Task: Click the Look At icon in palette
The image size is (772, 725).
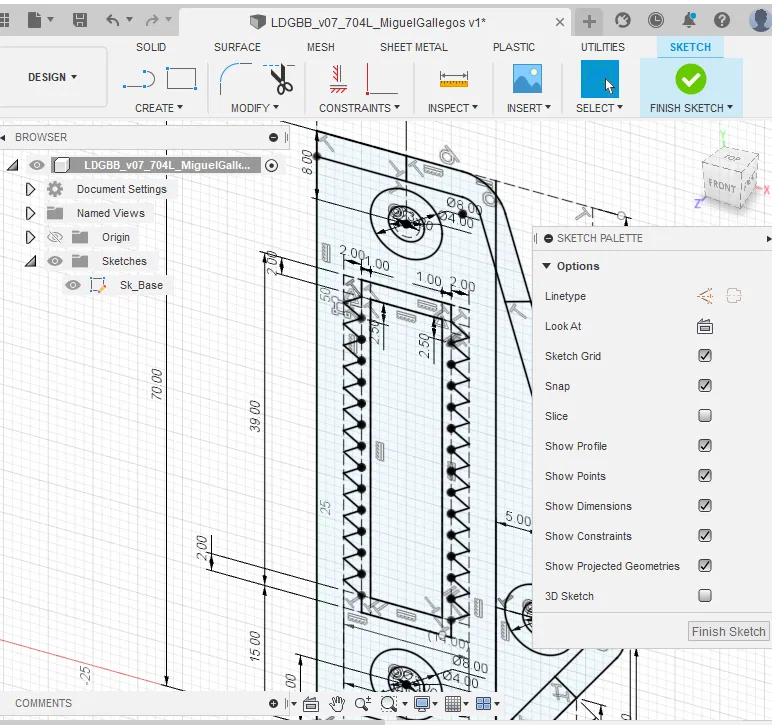Action: point(704,326)
